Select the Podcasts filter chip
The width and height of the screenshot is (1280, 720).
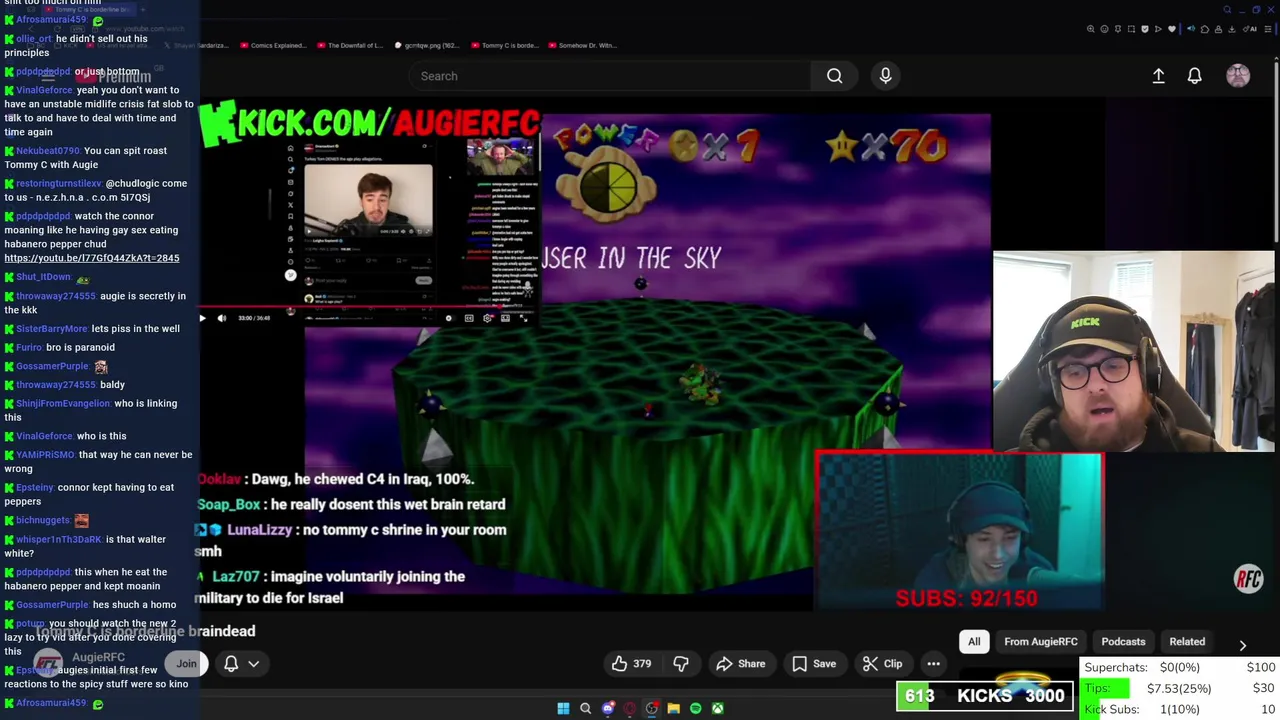[x=1123, y=642]
